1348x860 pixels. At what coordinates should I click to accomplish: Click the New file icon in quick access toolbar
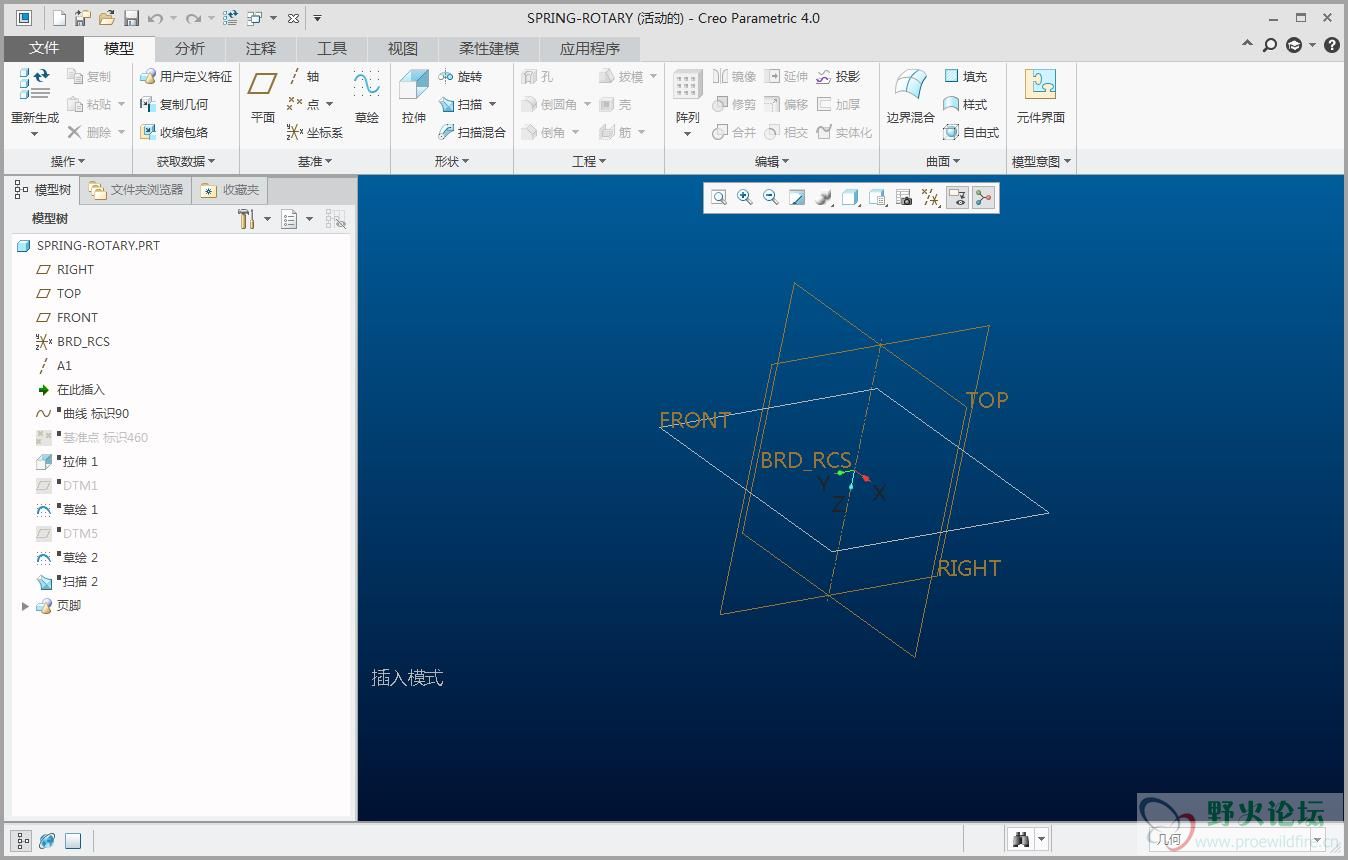tap(59, 18)
